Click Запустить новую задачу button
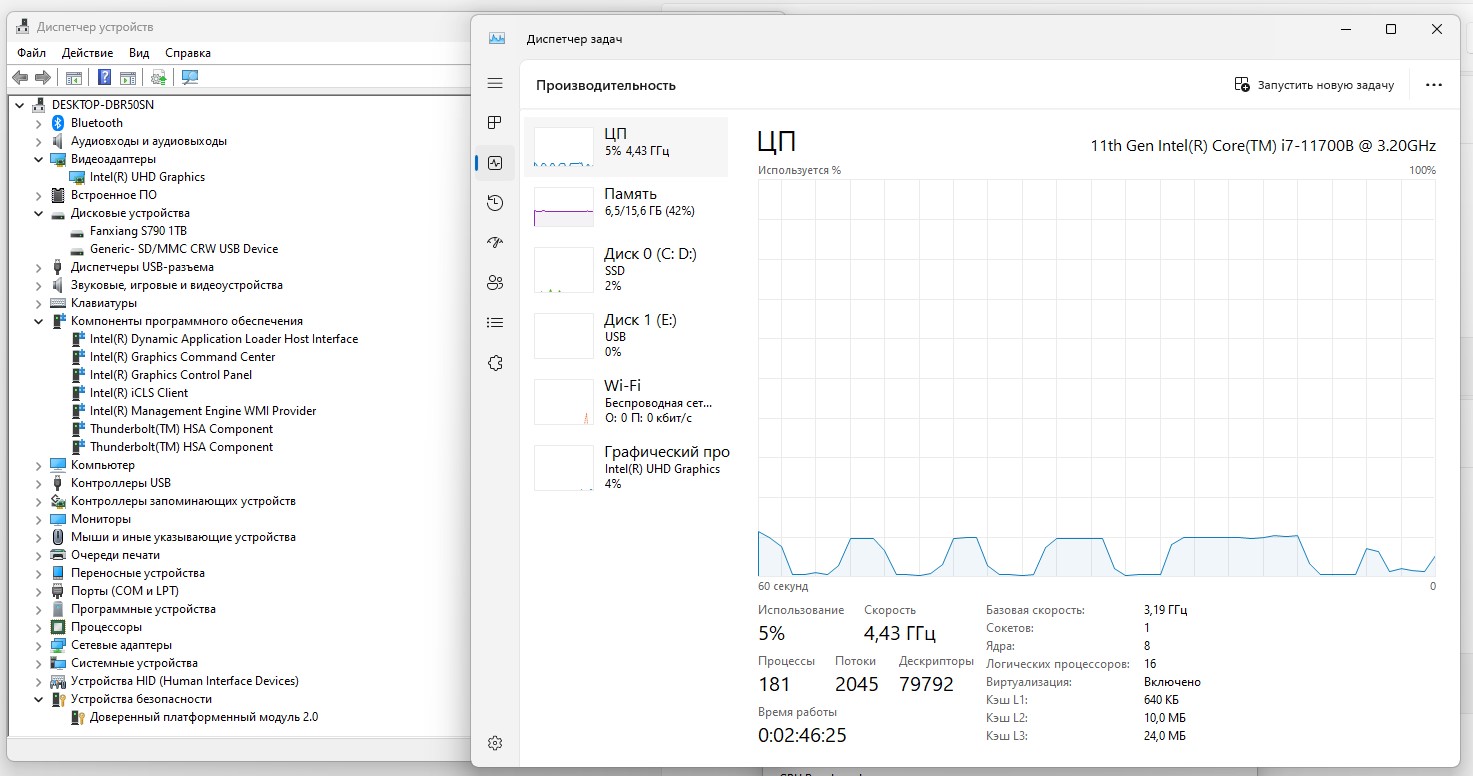1473x776 pixels. [x=1314, y=85]
